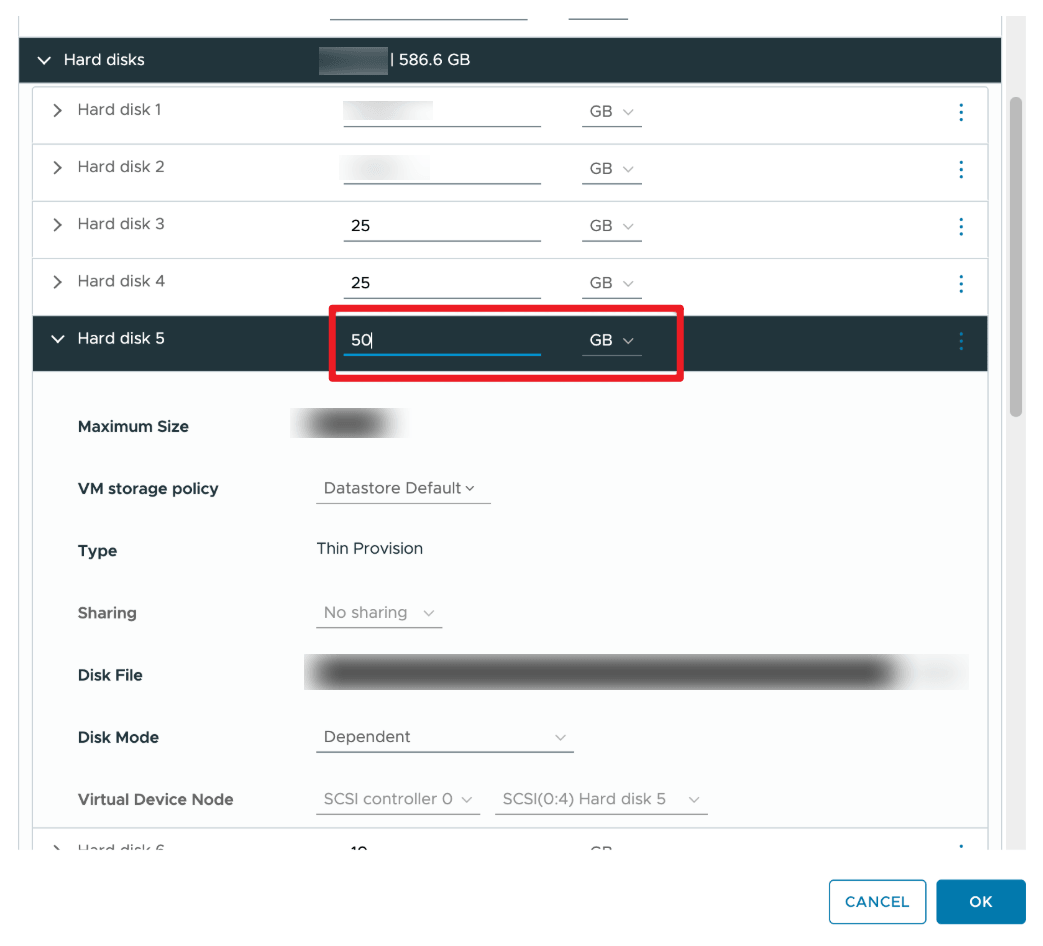The image size is (1043, 946).
Task: Click Hard disk 2 size field
Action: tap(442, 169)
